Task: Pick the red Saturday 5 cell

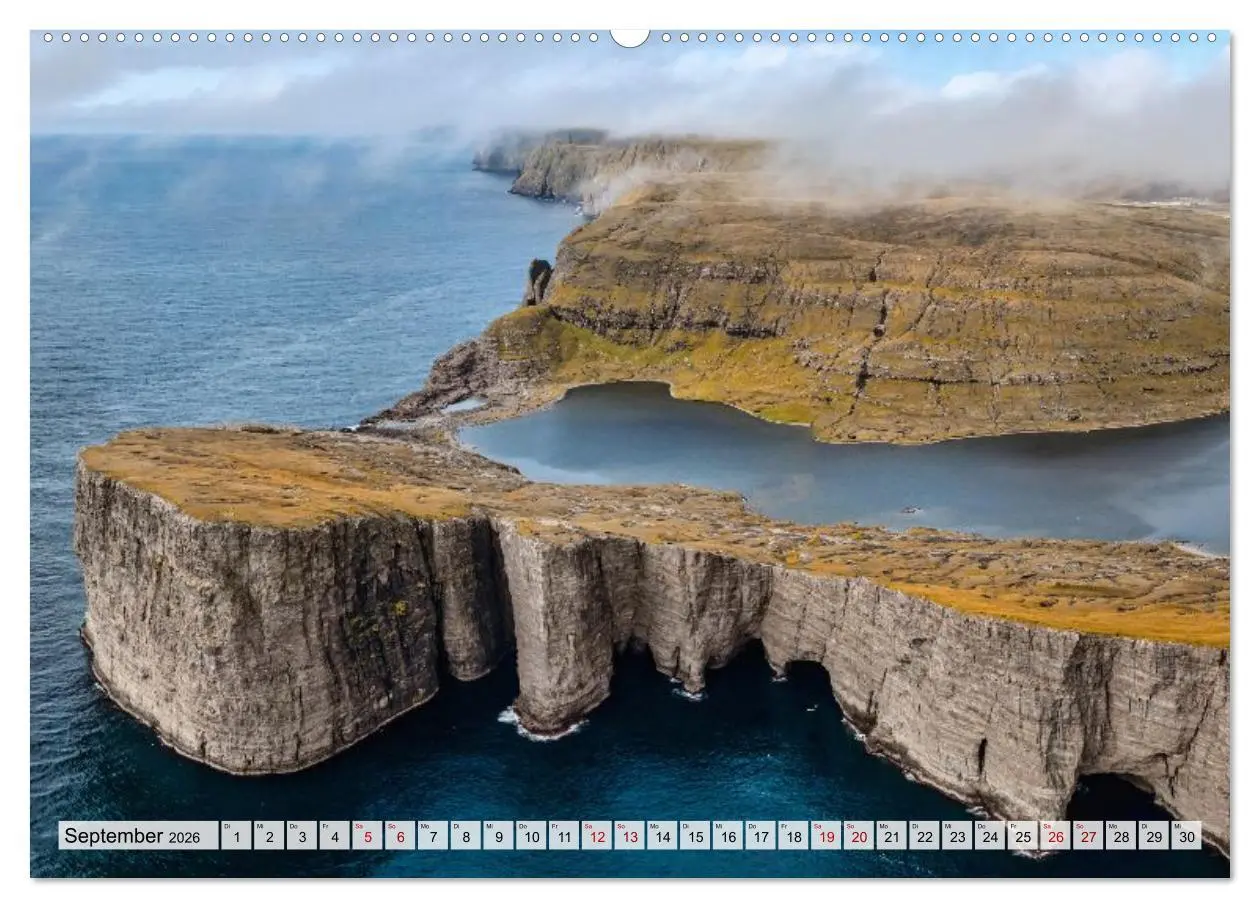Action: [x=367, y=836]
